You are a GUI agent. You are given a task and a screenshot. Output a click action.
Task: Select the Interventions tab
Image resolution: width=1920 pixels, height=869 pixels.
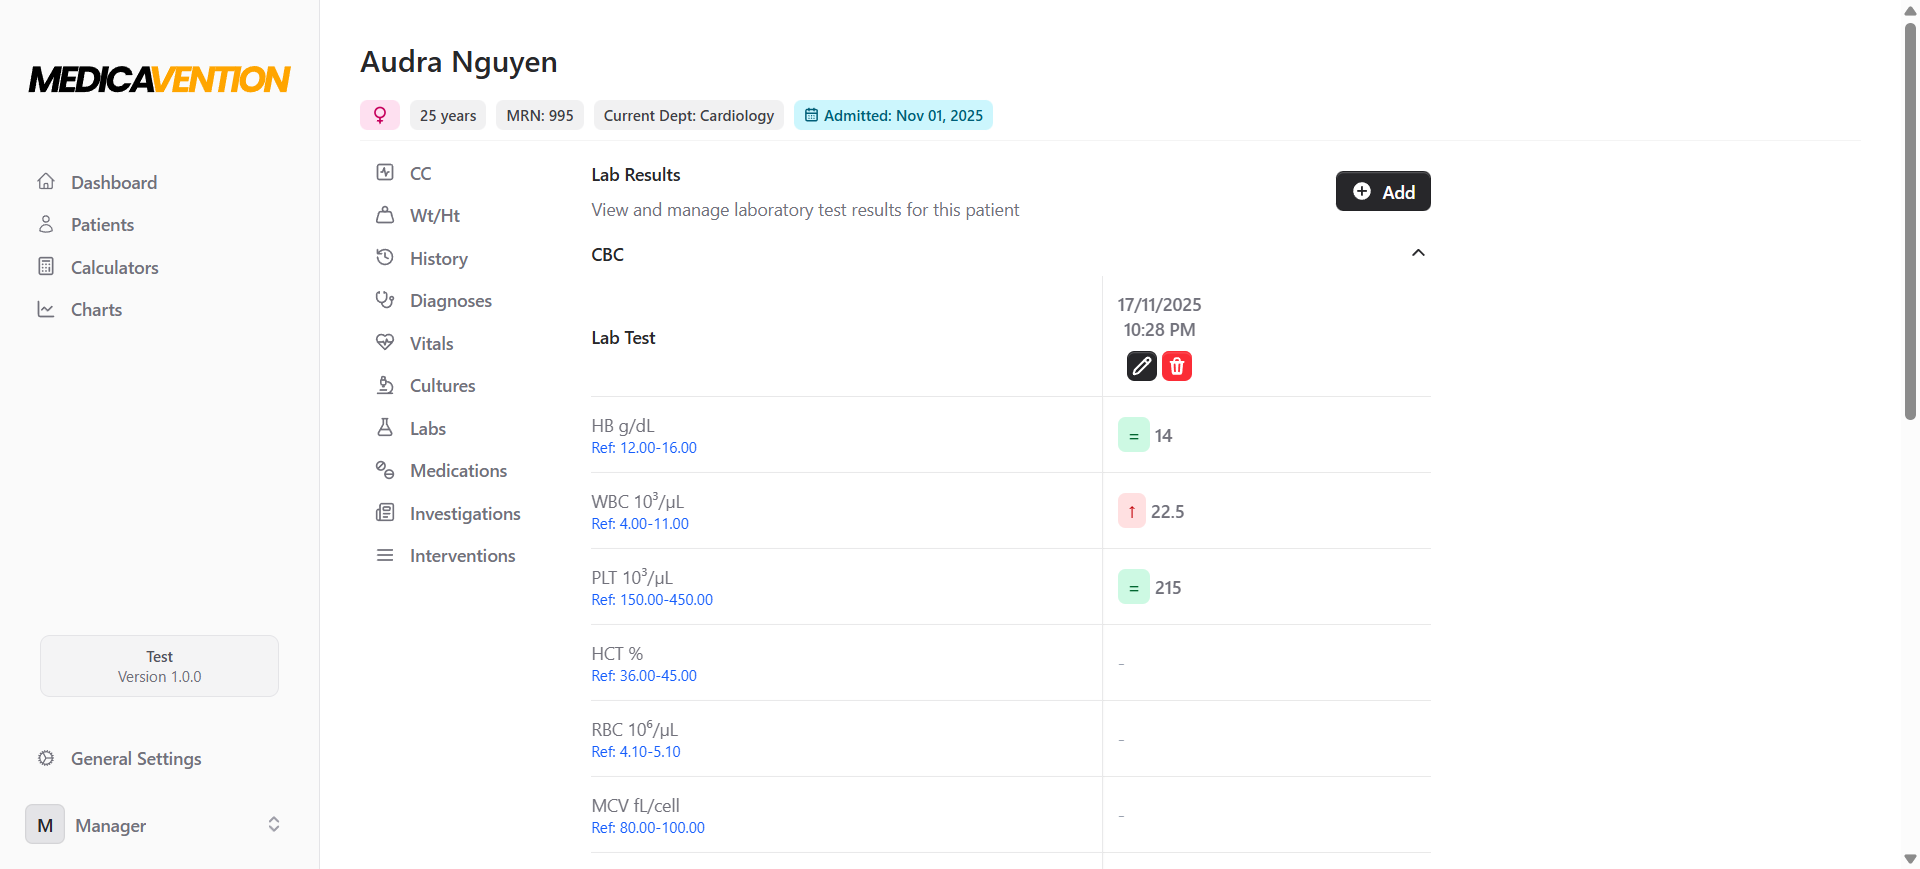[x=462, y=556]
